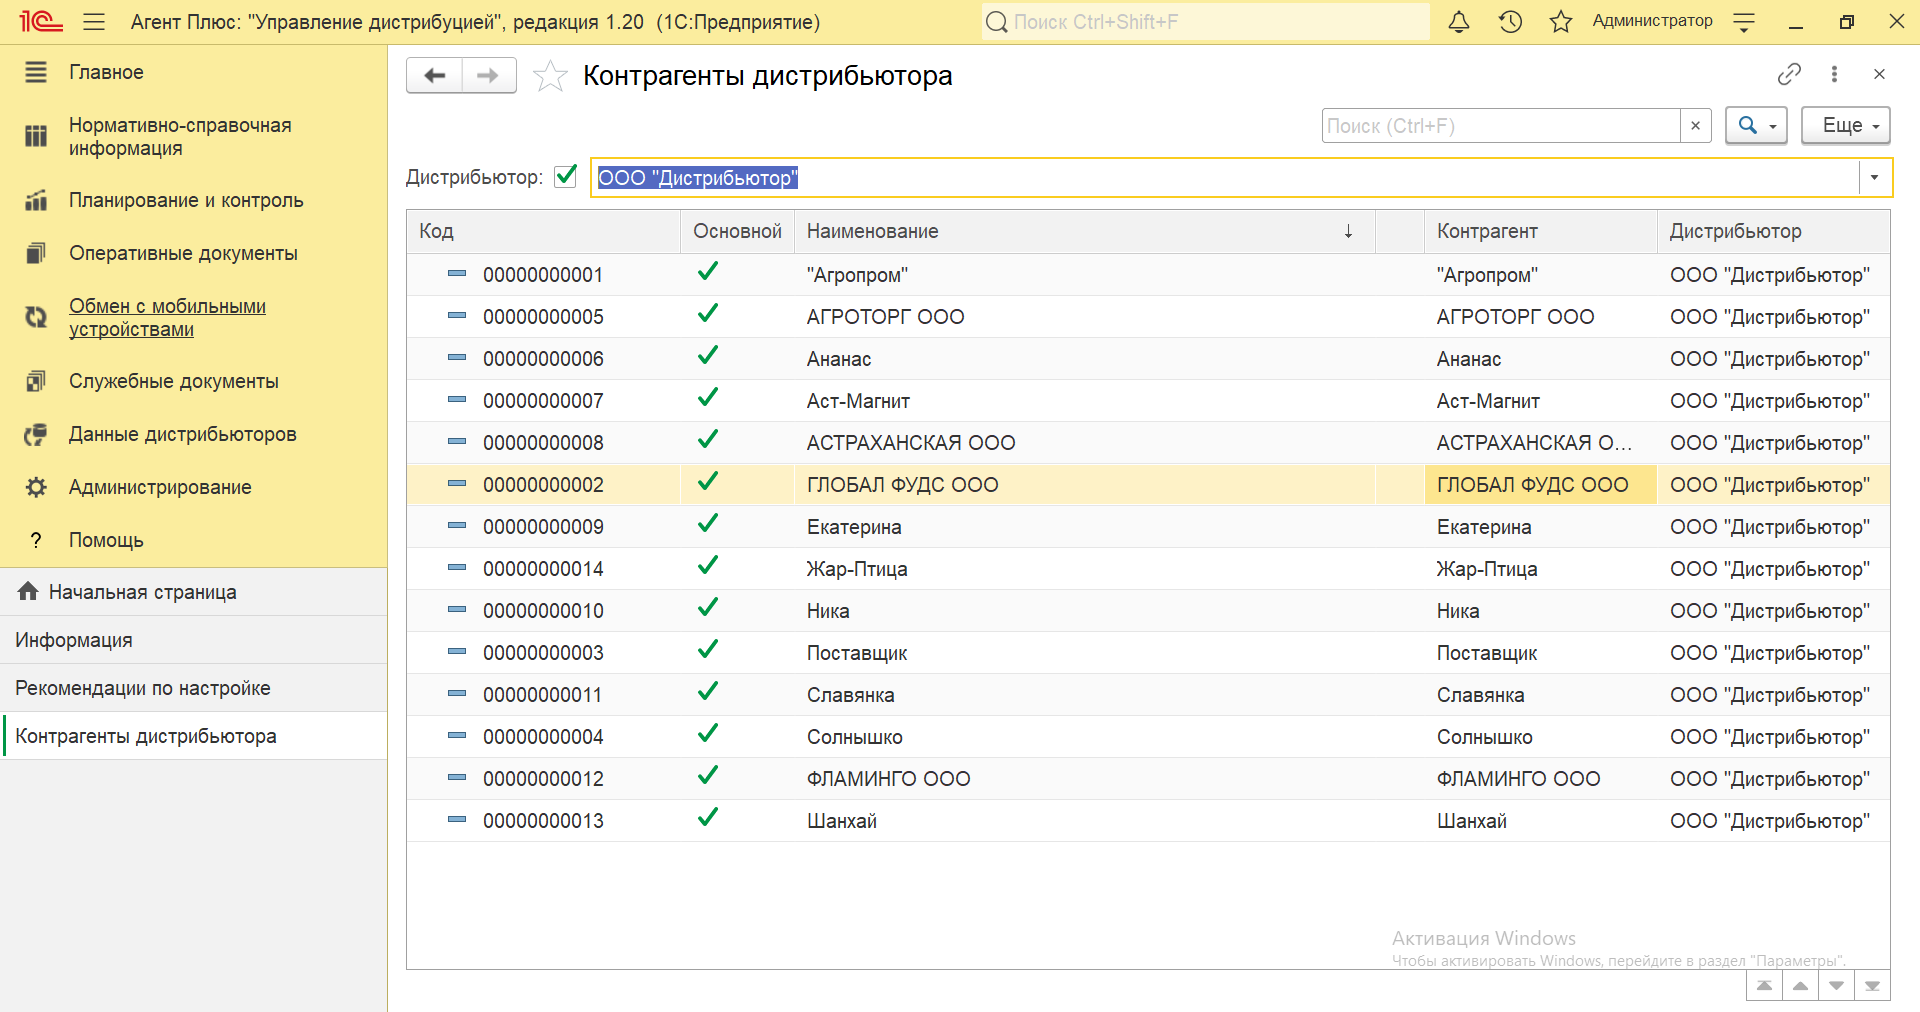
Task: Click the Администратор user name
Action: tap(1652, 21)
